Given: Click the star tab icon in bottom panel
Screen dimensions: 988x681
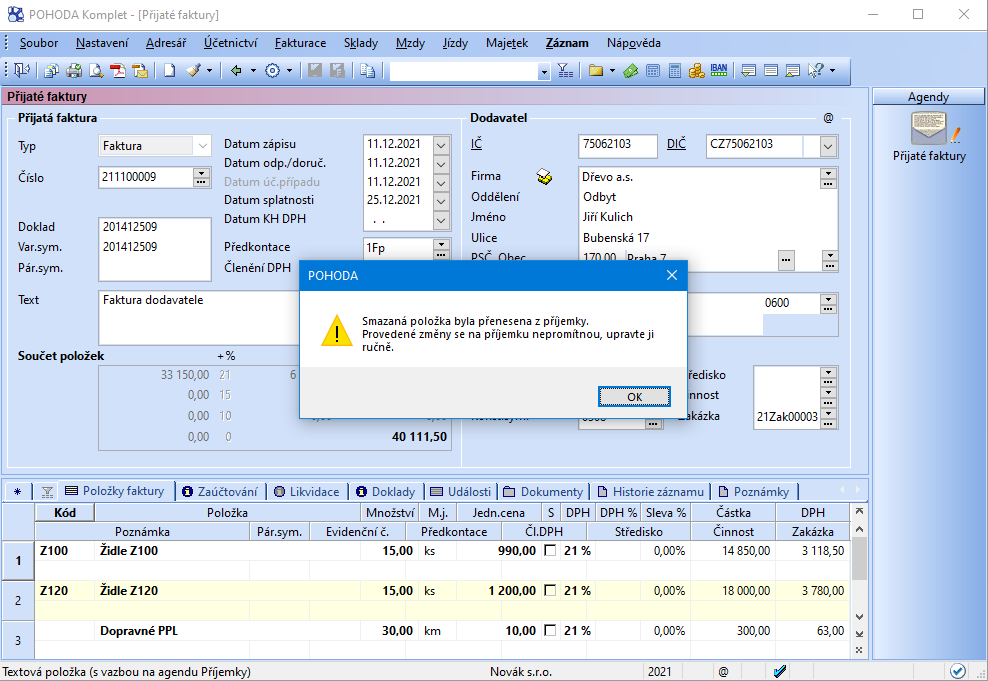Looking at the screenshot, I should 18,492.
